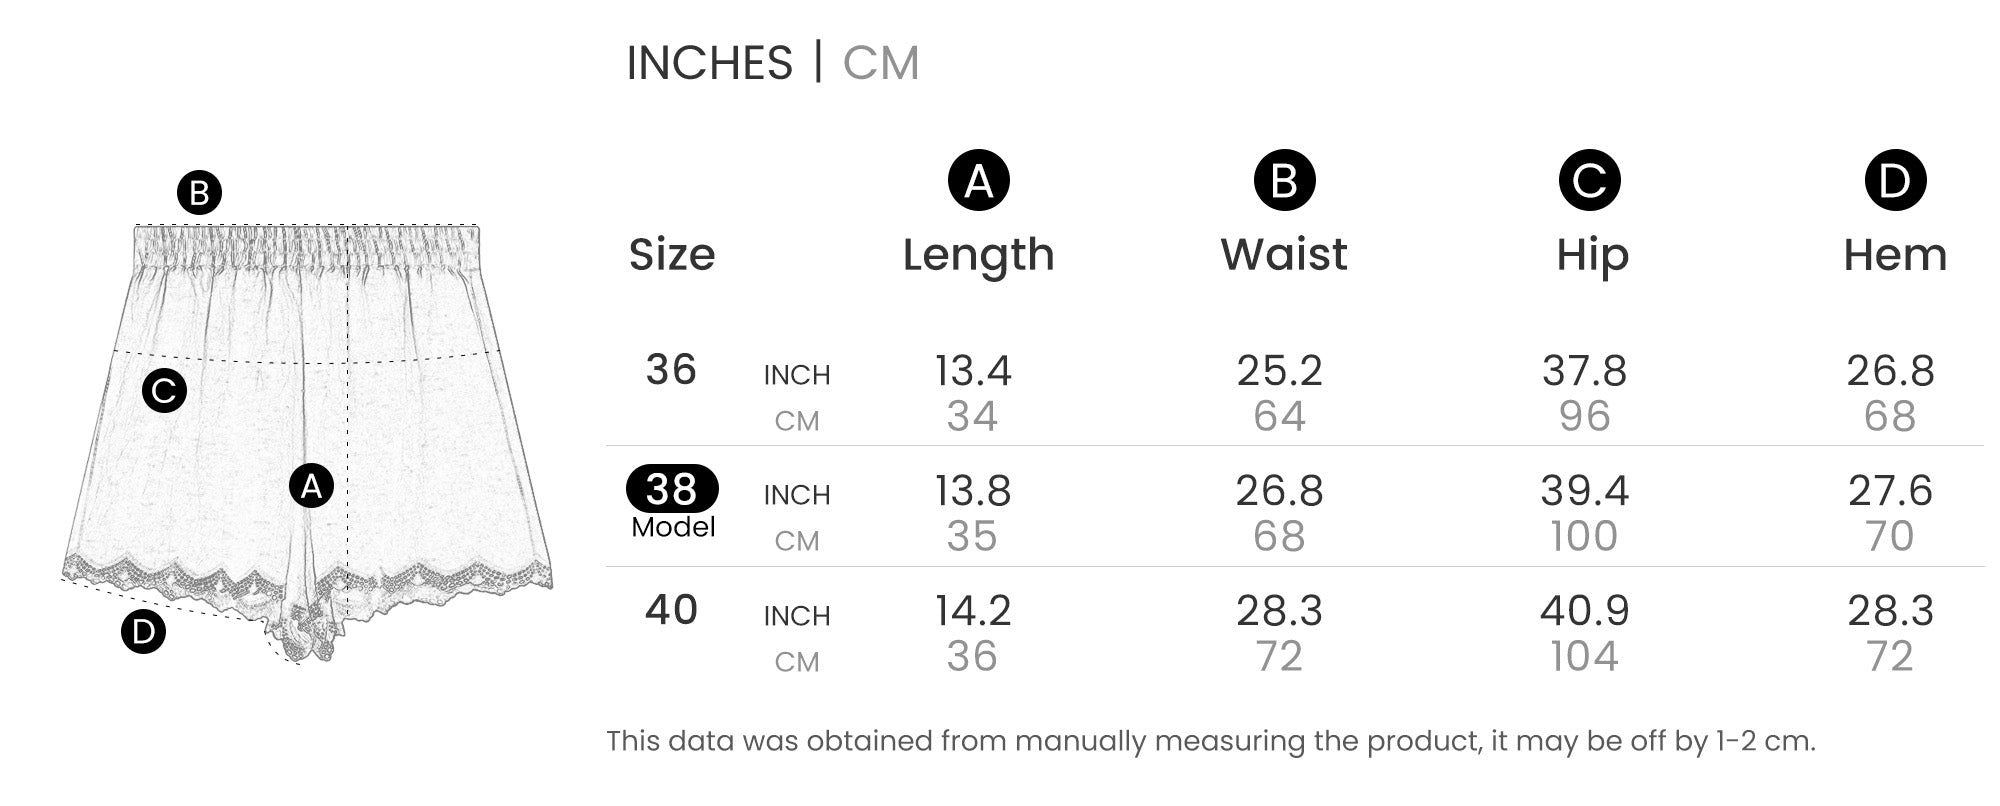Click the A marker above Length column
The width and height of the screenshot is (2000, 806).
click(x=978, y=181)
